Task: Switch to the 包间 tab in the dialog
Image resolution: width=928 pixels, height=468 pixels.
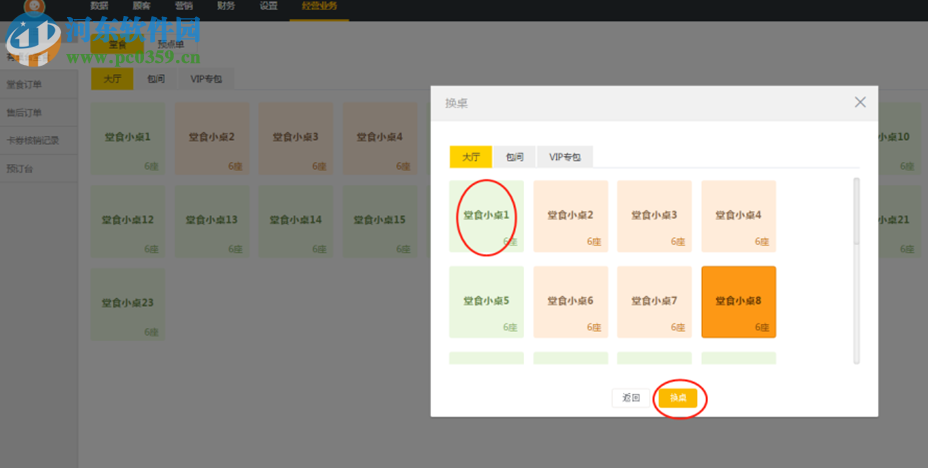Action: click(514, 157)
